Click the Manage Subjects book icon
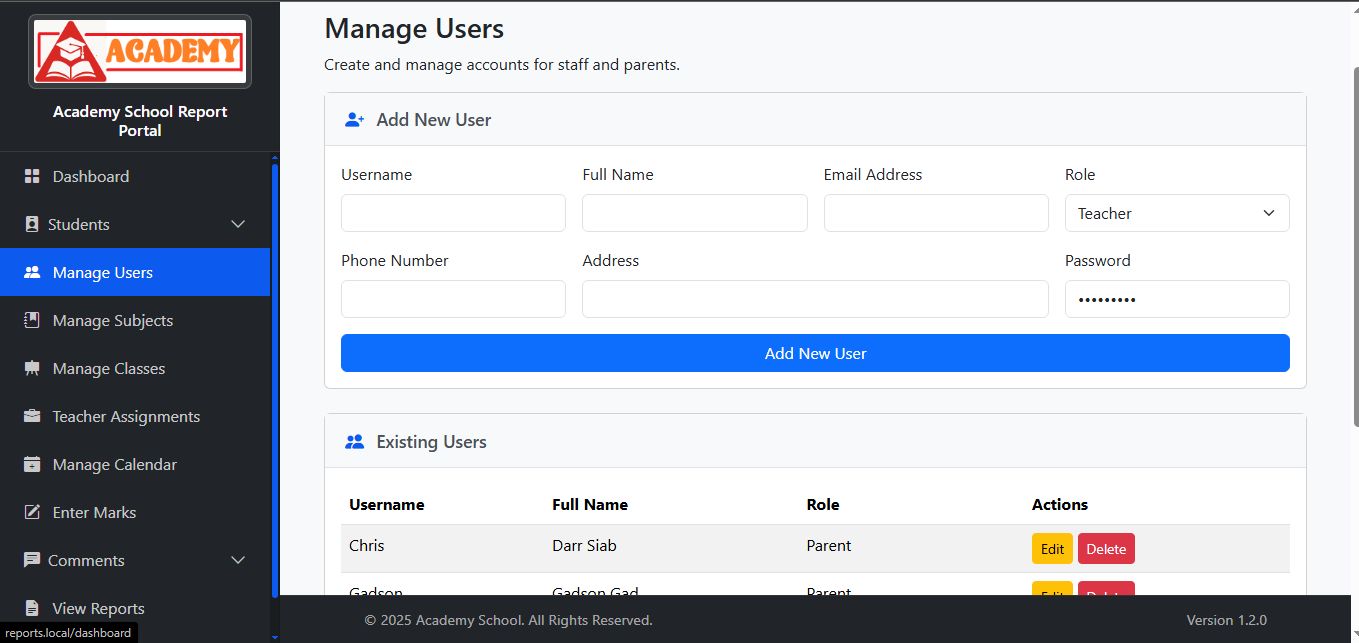 click(32, 320)
